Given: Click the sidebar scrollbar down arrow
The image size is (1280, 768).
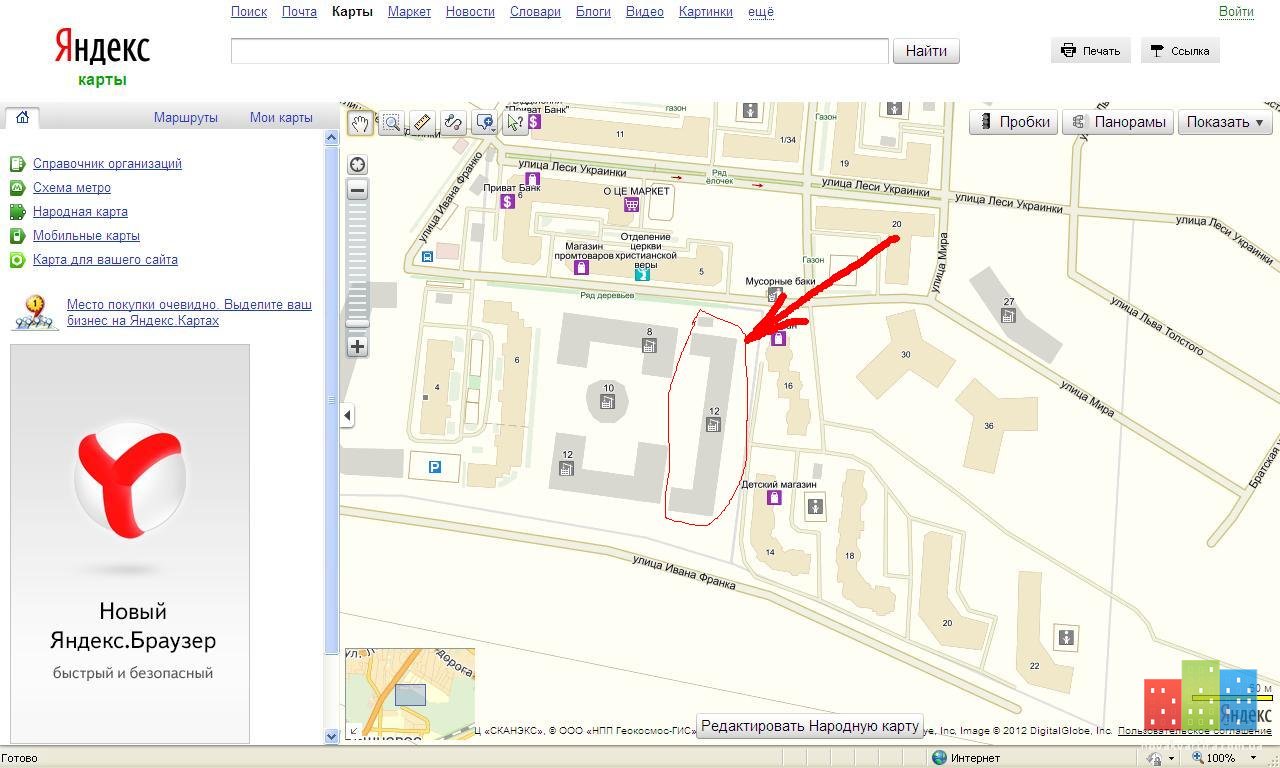Looking at the screenshot, I should pyautogui.click(x=332, y=736).
